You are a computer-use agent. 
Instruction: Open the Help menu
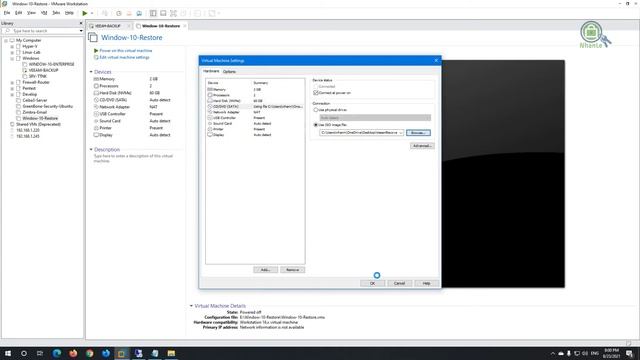(69, 13)
